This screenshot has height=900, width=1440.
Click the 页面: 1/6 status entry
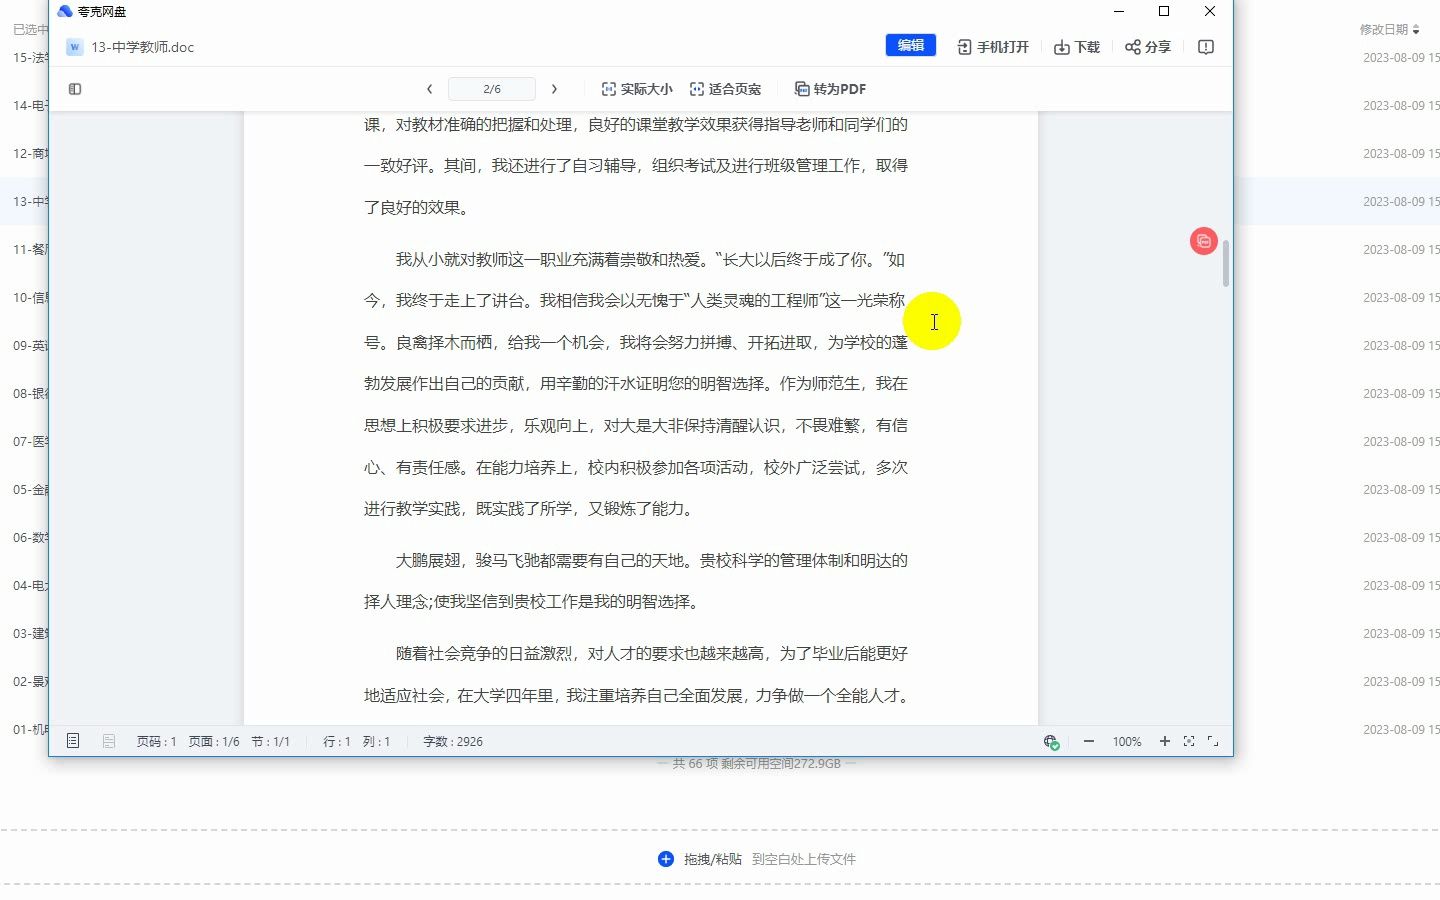[x=214, y=742]
